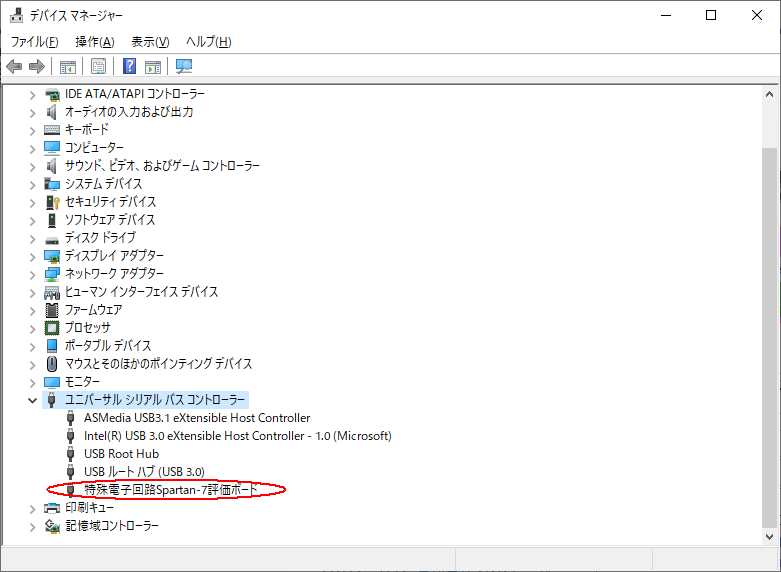Expand the キーボード category

coord(32,130)
